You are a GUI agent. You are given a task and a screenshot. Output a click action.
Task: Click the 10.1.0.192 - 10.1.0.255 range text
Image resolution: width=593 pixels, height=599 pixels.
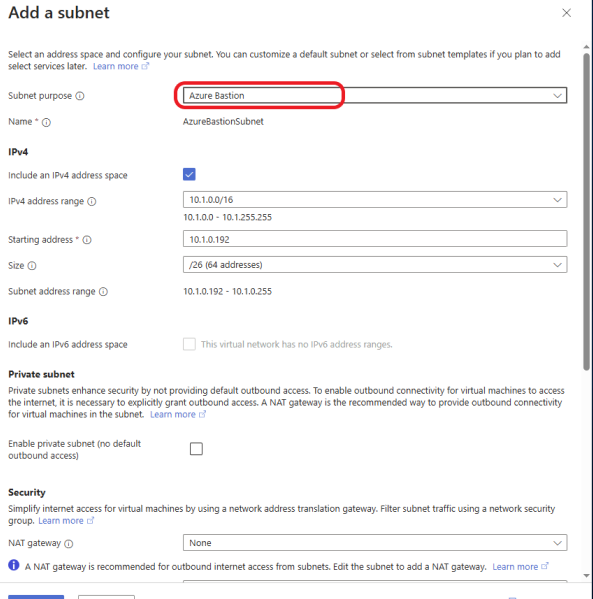227,291
